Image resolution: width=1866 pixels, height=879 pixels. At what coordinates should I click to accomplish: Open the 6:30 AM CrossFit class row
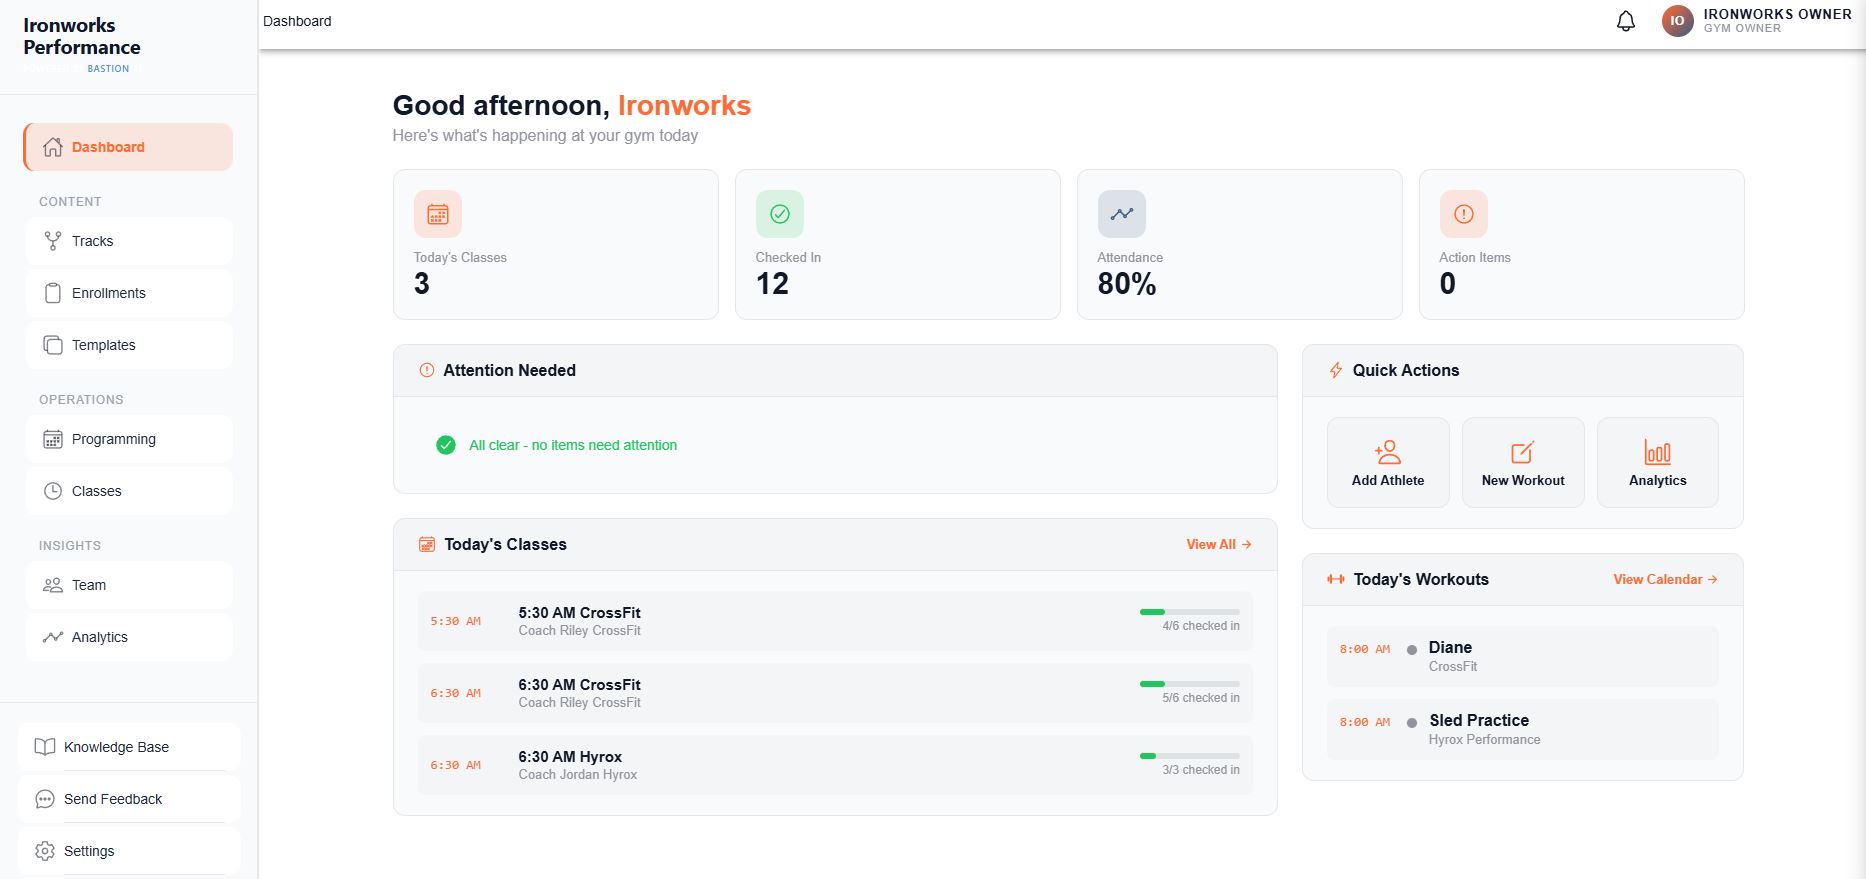(835, 693)
